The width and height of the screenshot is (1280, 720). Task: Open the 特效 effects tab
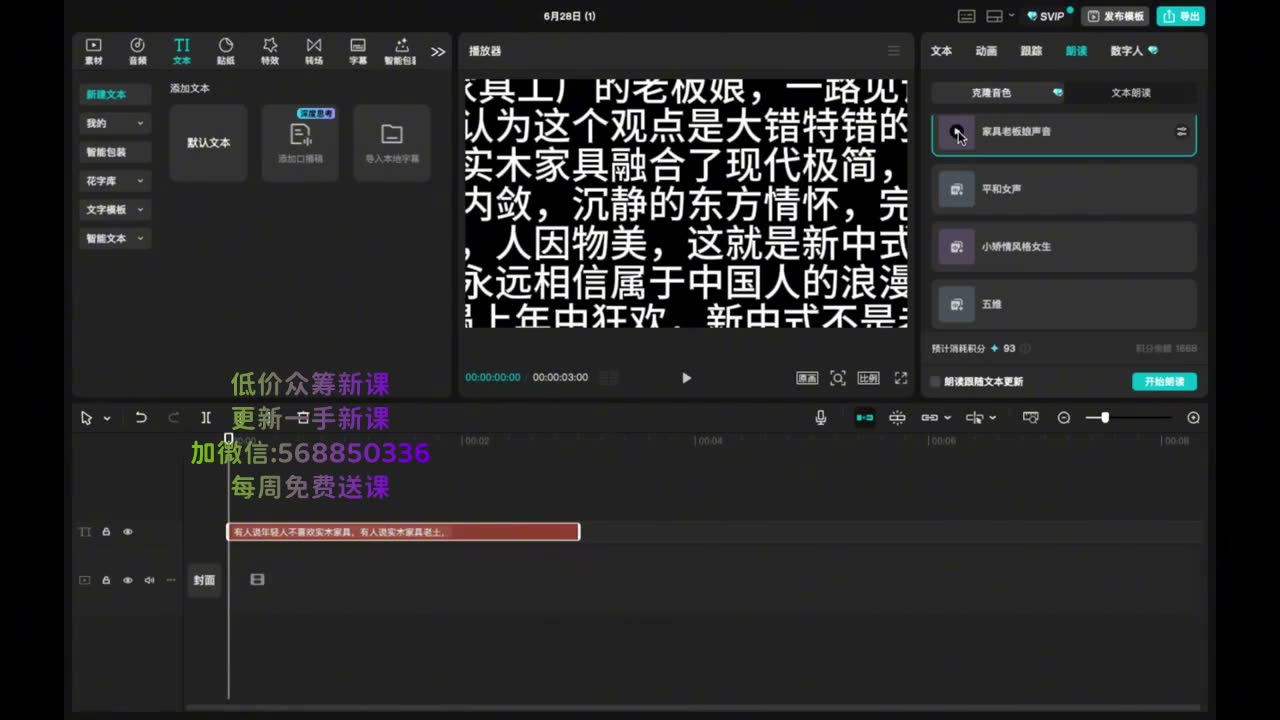tap(270, 51)
